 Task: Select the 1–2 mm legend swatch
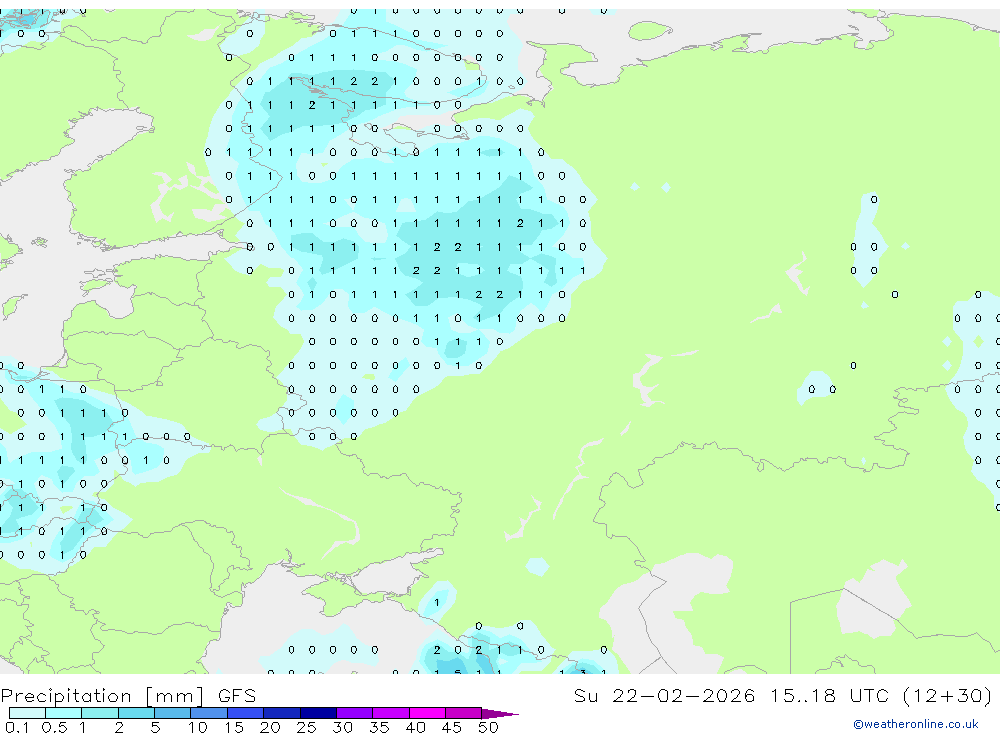pyautogui.click(x=100, y=713)
